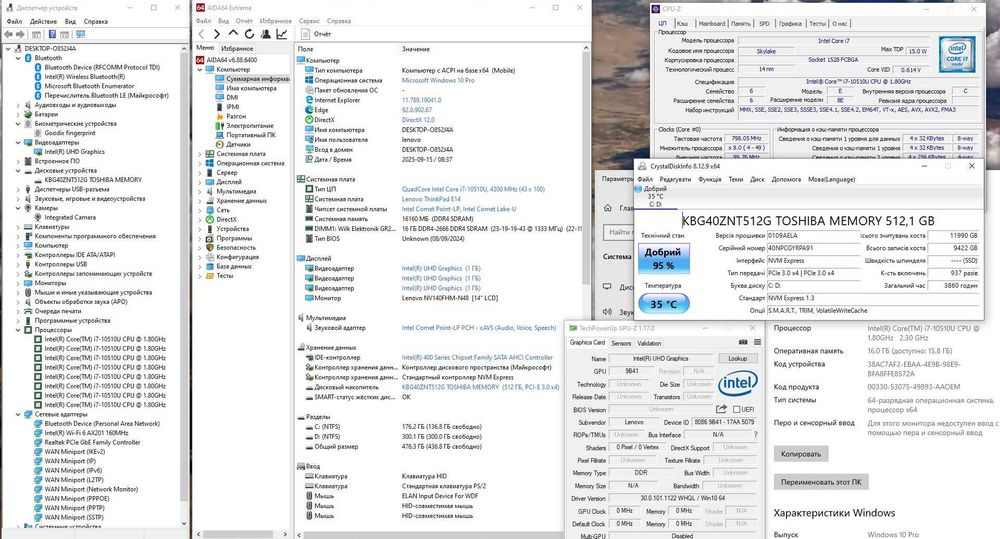1000x539 pixels.
Task: Open DirectX 12.0 link in AIDA64
Action: pyautogui.click(x=418, y=120)
